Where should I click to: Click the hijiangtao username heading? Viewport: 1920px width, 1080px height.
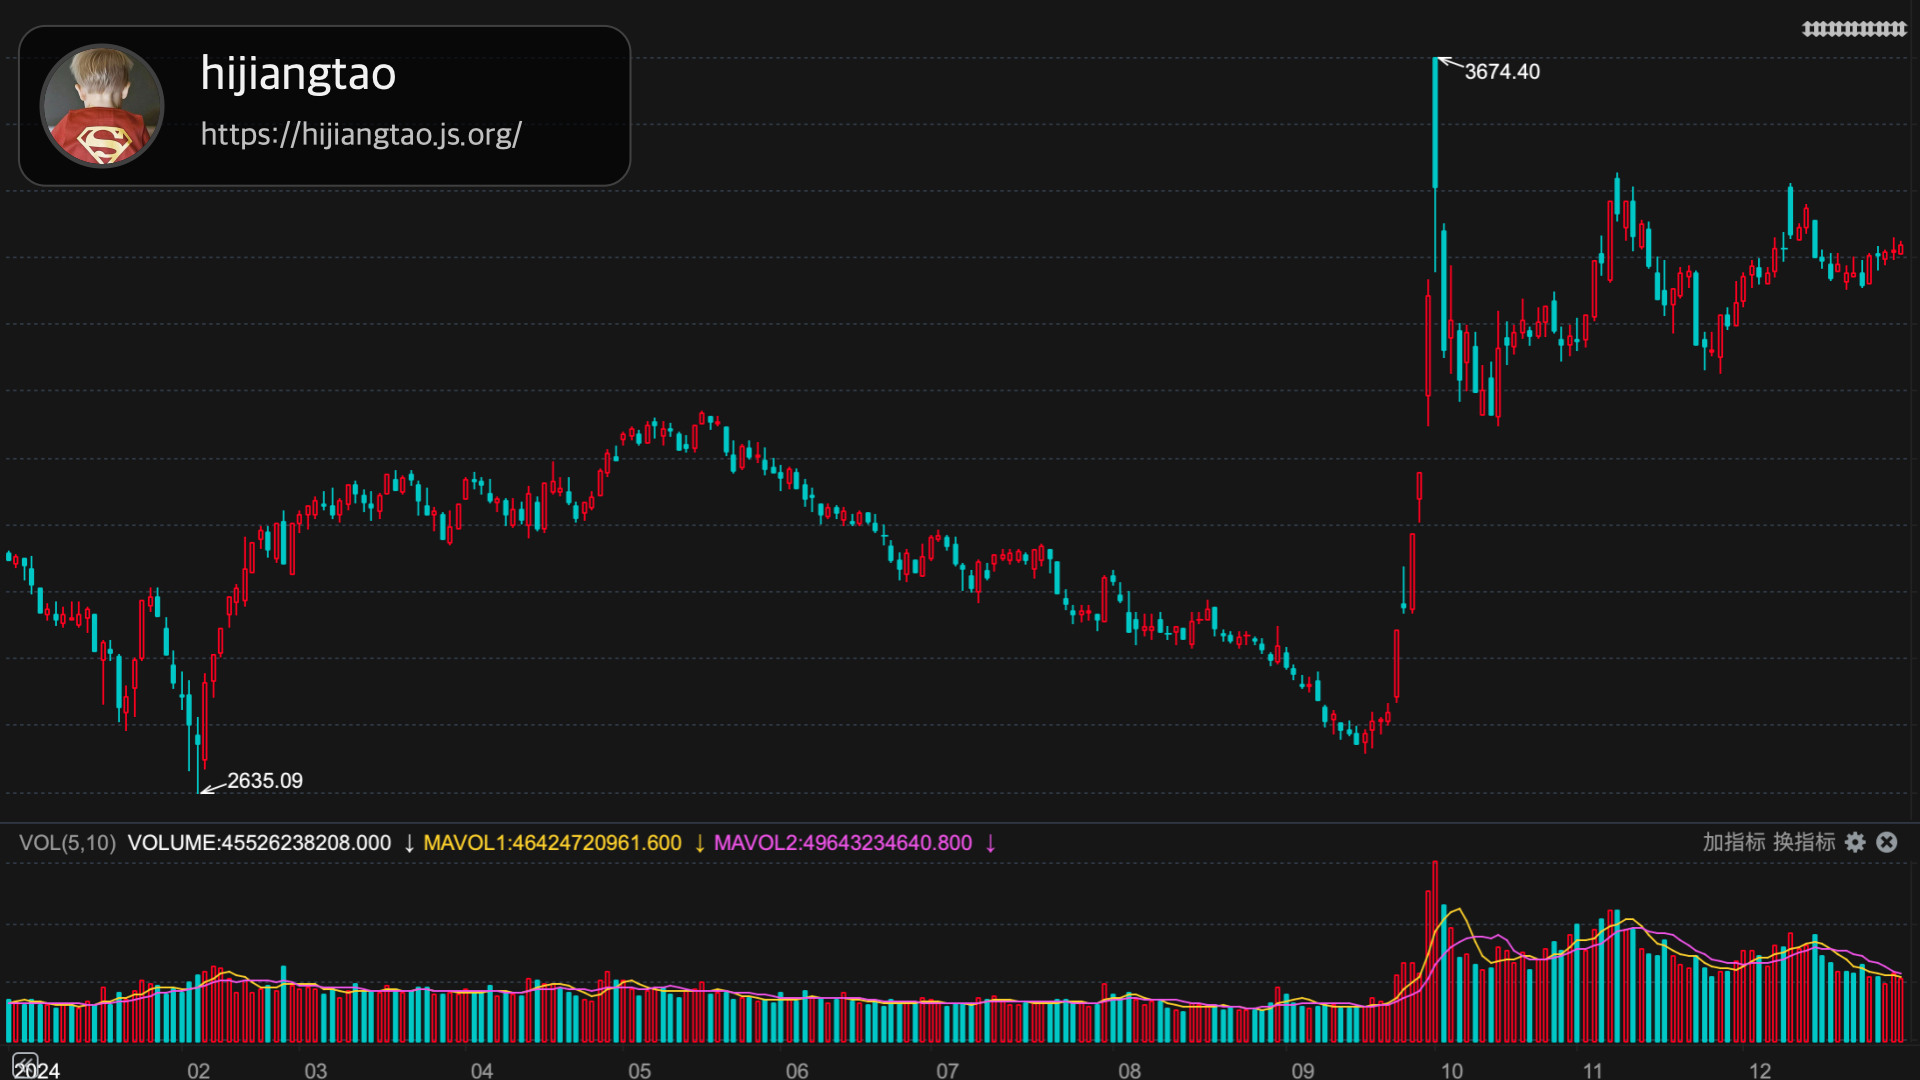pos(298,74)
